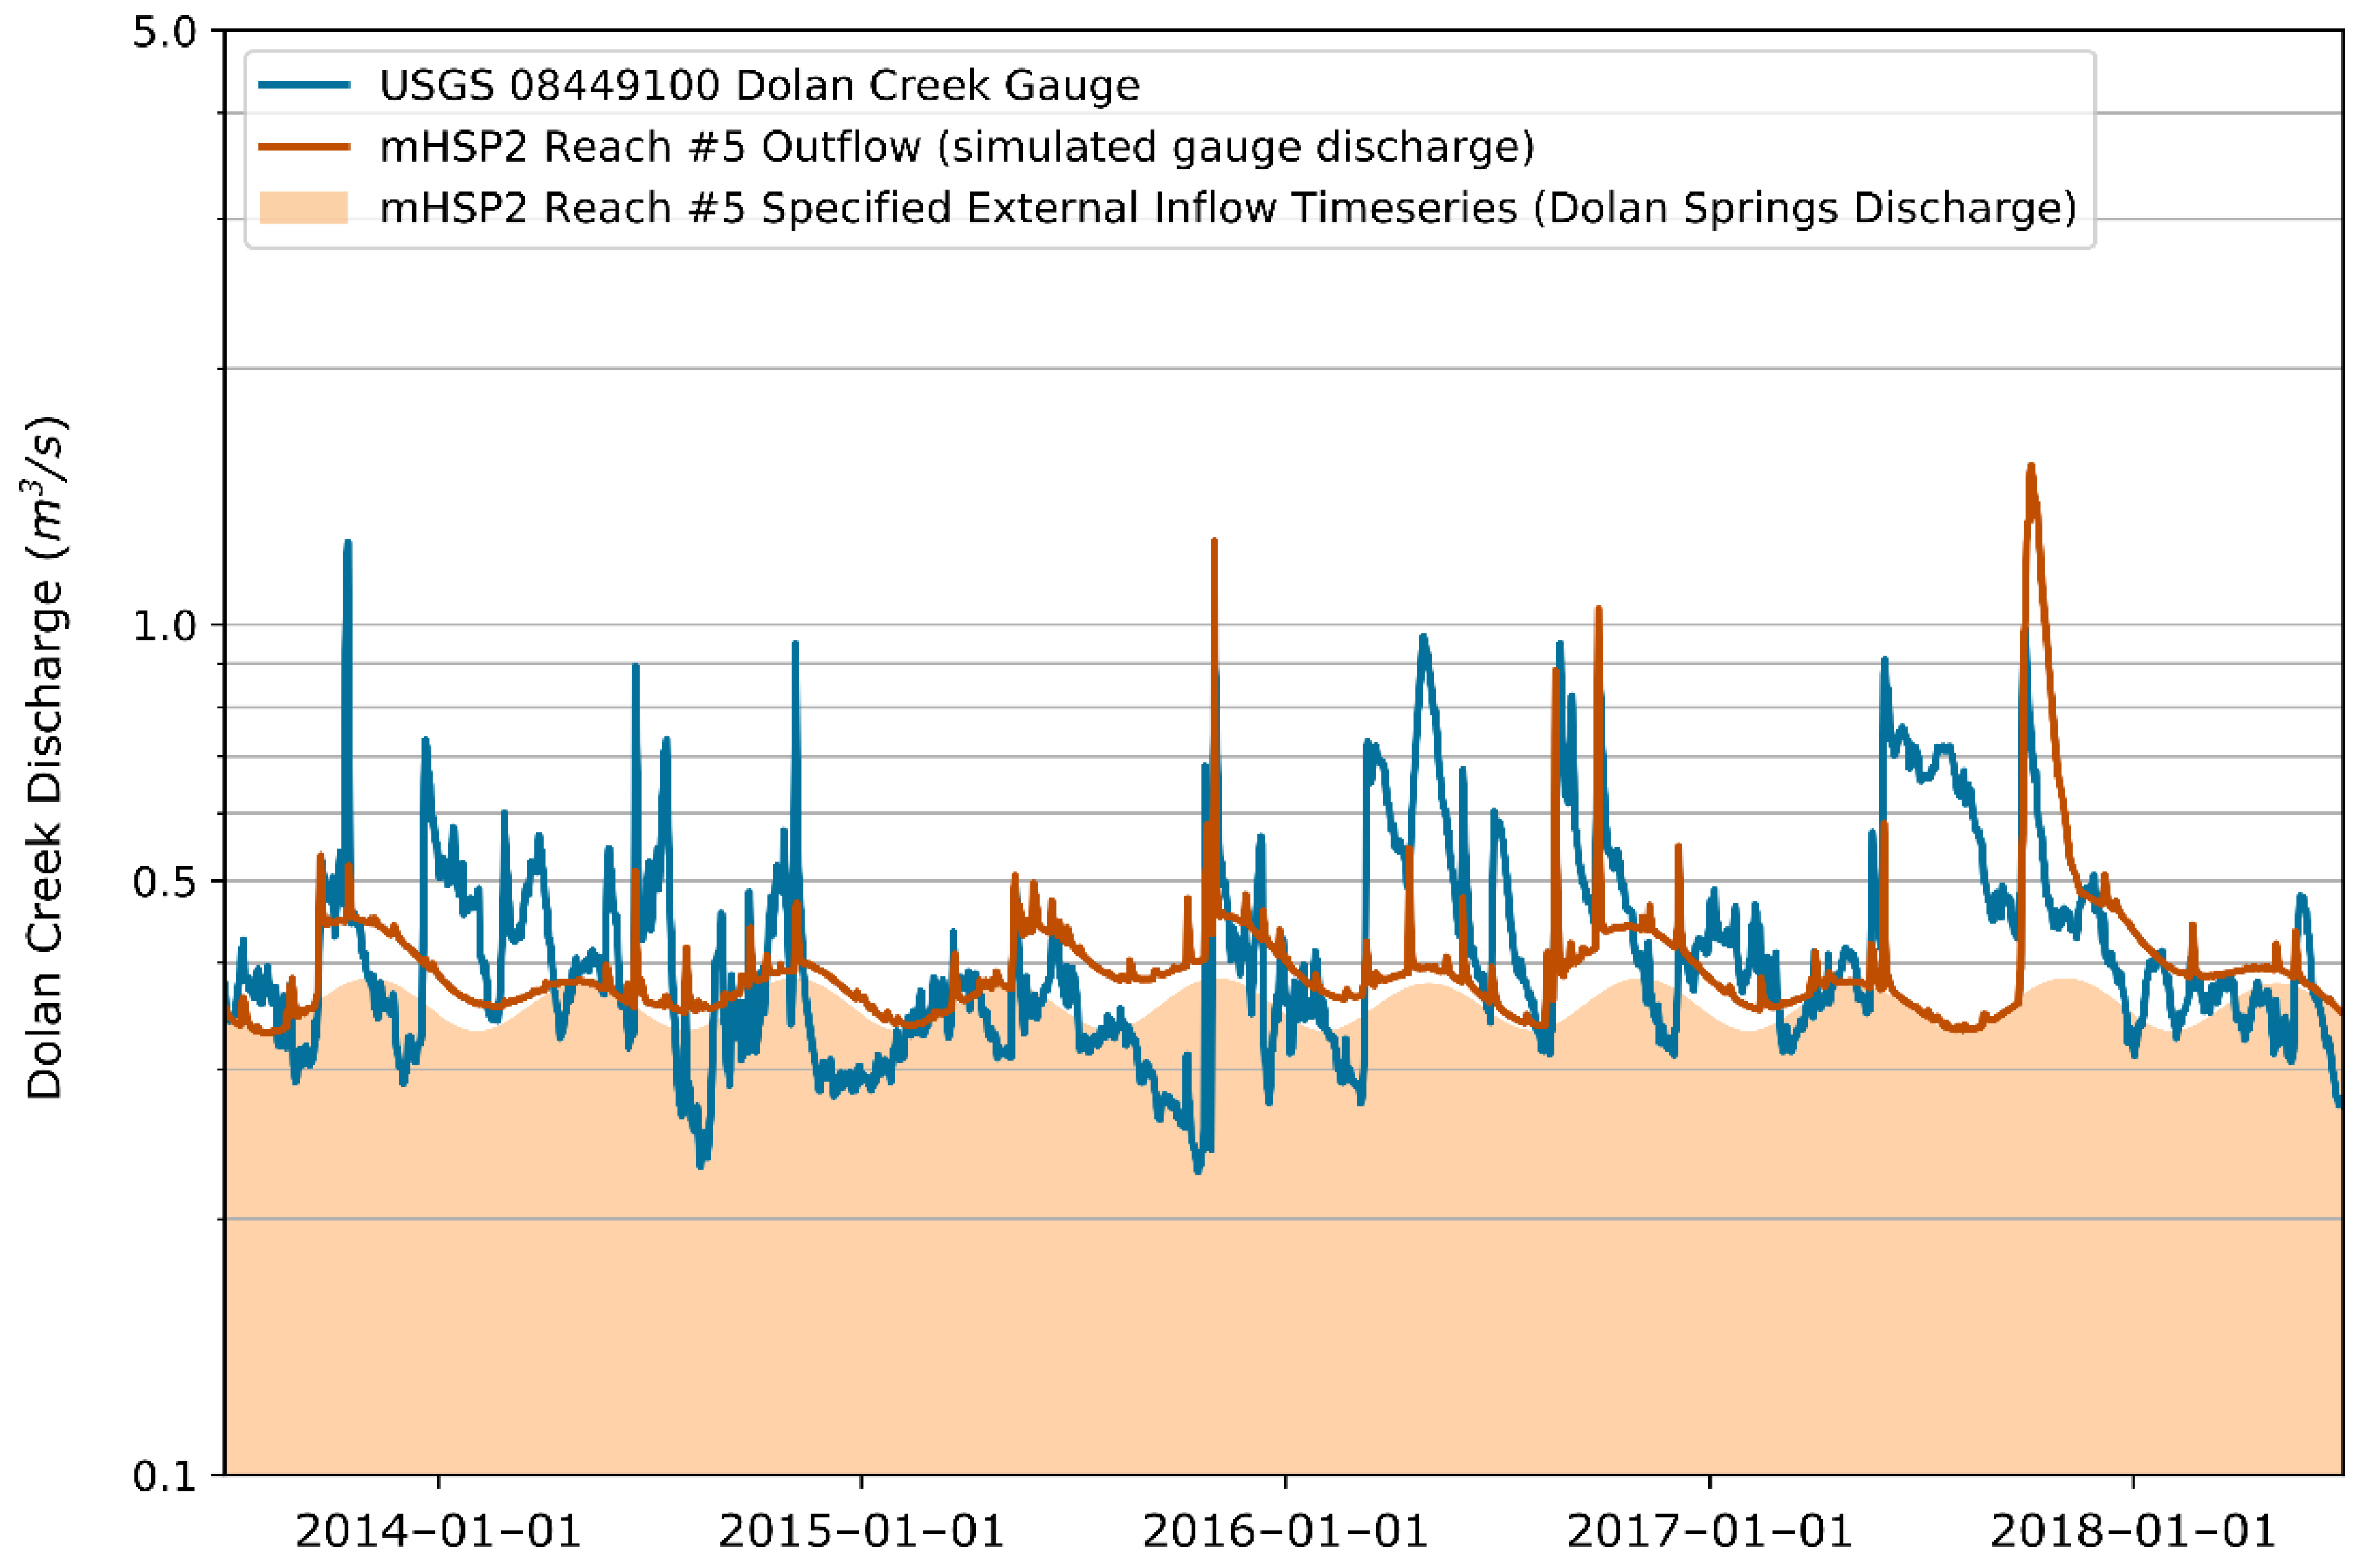Click the 1.0 y-axis tick label

coord(165,626)
